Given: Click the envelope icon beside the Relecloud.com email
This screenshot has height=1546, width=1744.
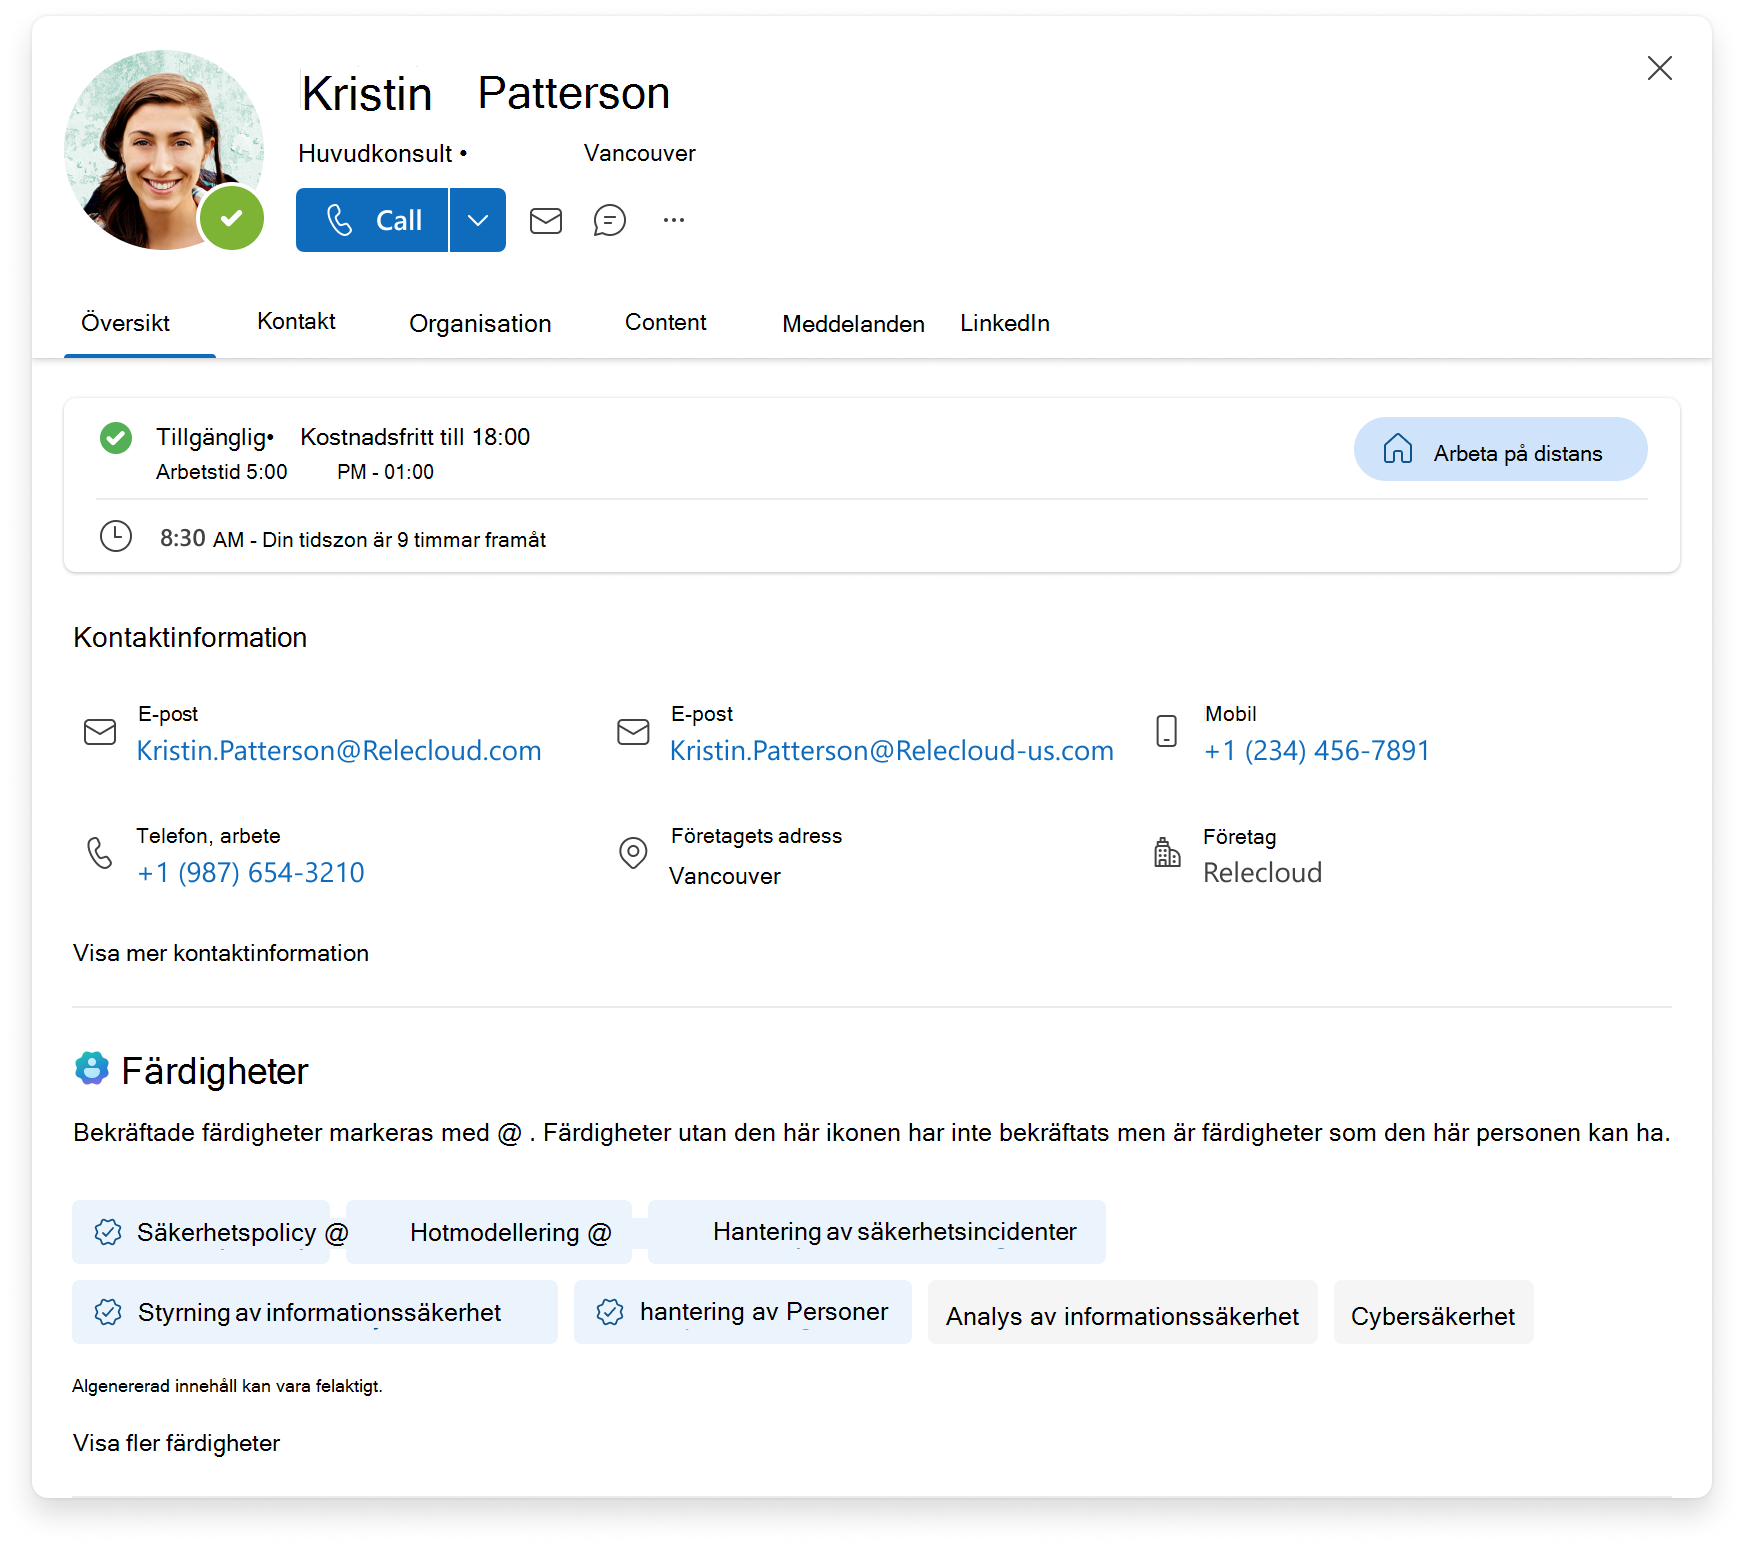Looking at the screenshot, I should (100, 732).
